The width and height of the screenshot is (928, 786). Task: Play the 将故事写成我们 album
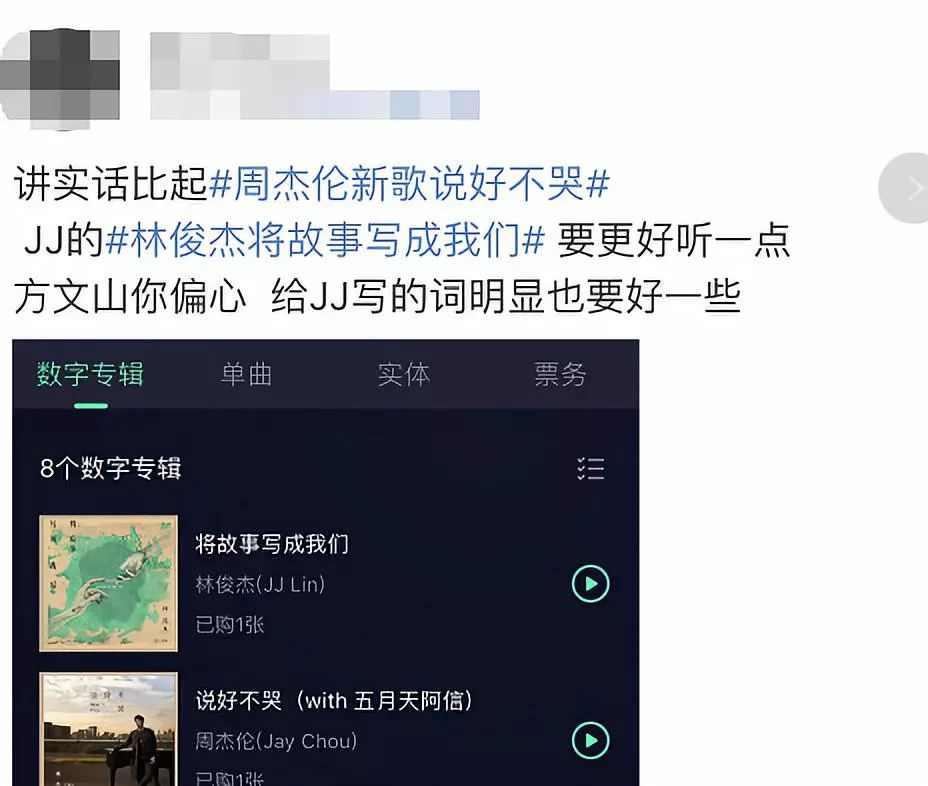coord(590,584)
